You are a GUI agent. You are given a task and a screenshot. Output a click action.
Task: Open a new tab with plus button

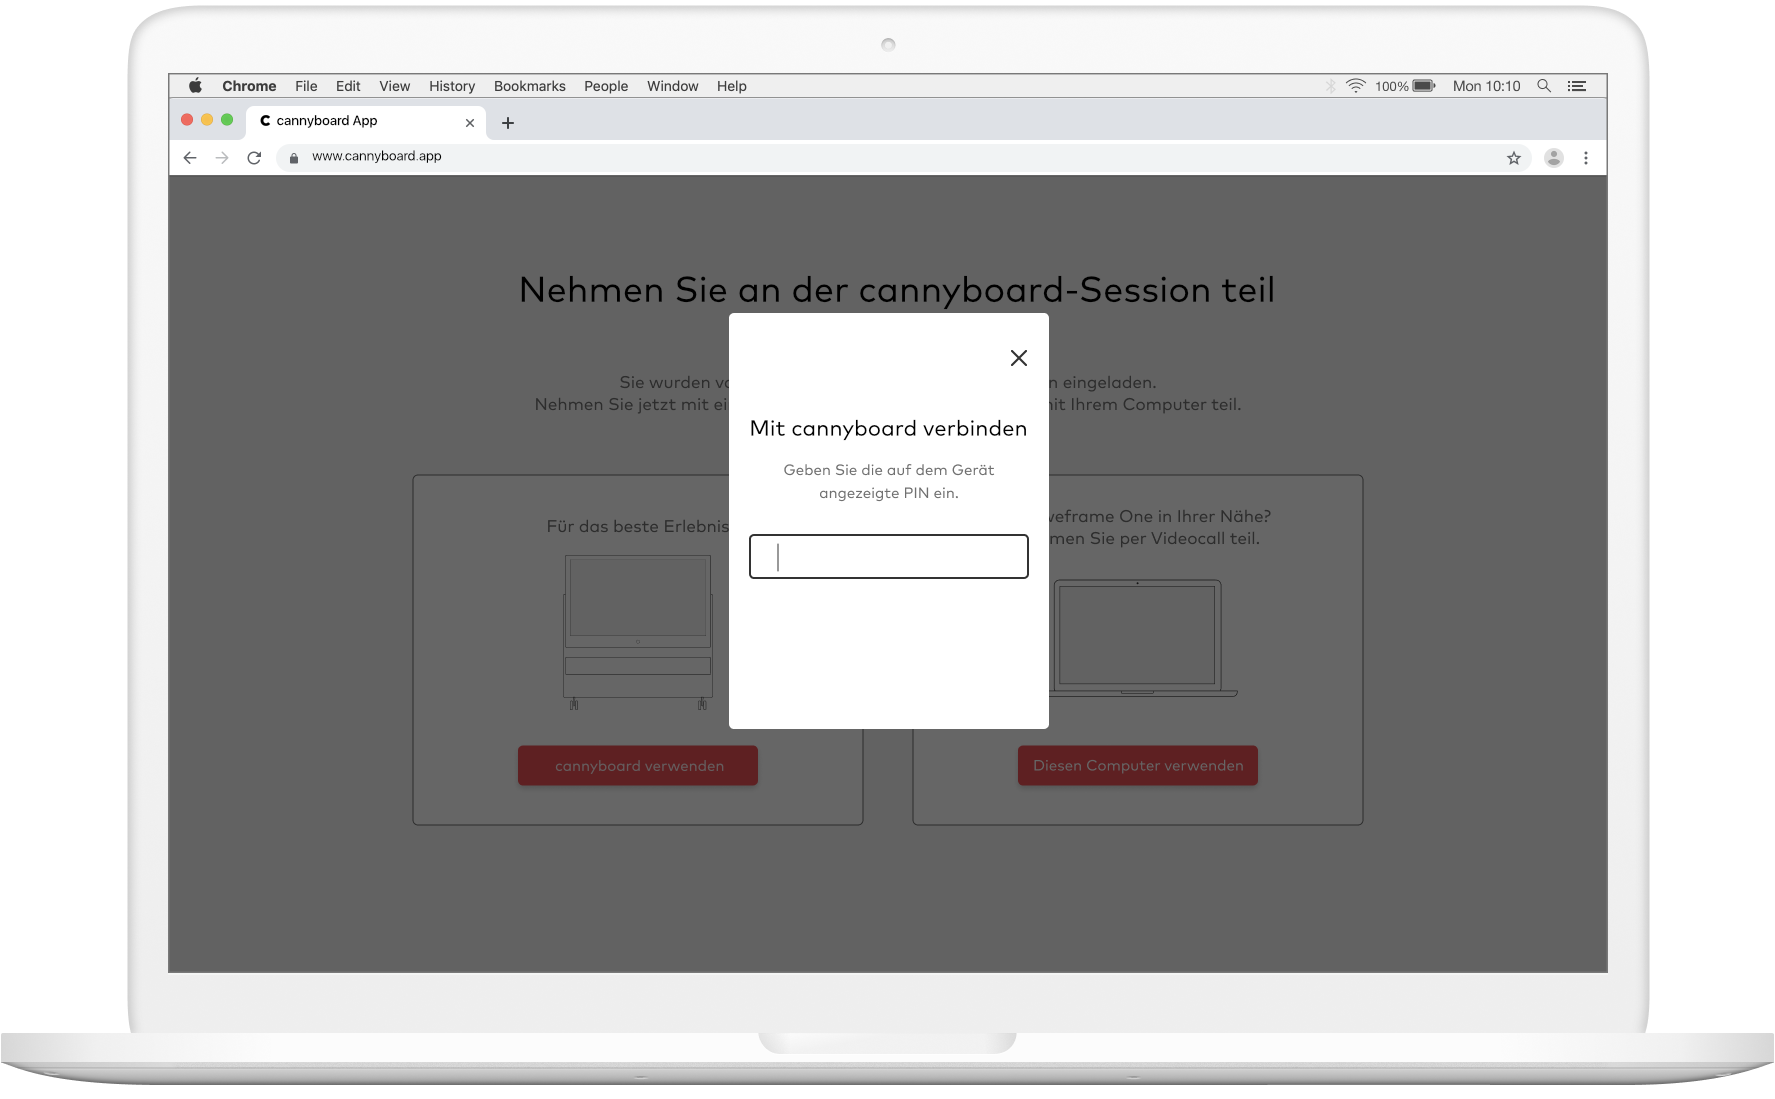pyautogui.click(x=508, y=123)
